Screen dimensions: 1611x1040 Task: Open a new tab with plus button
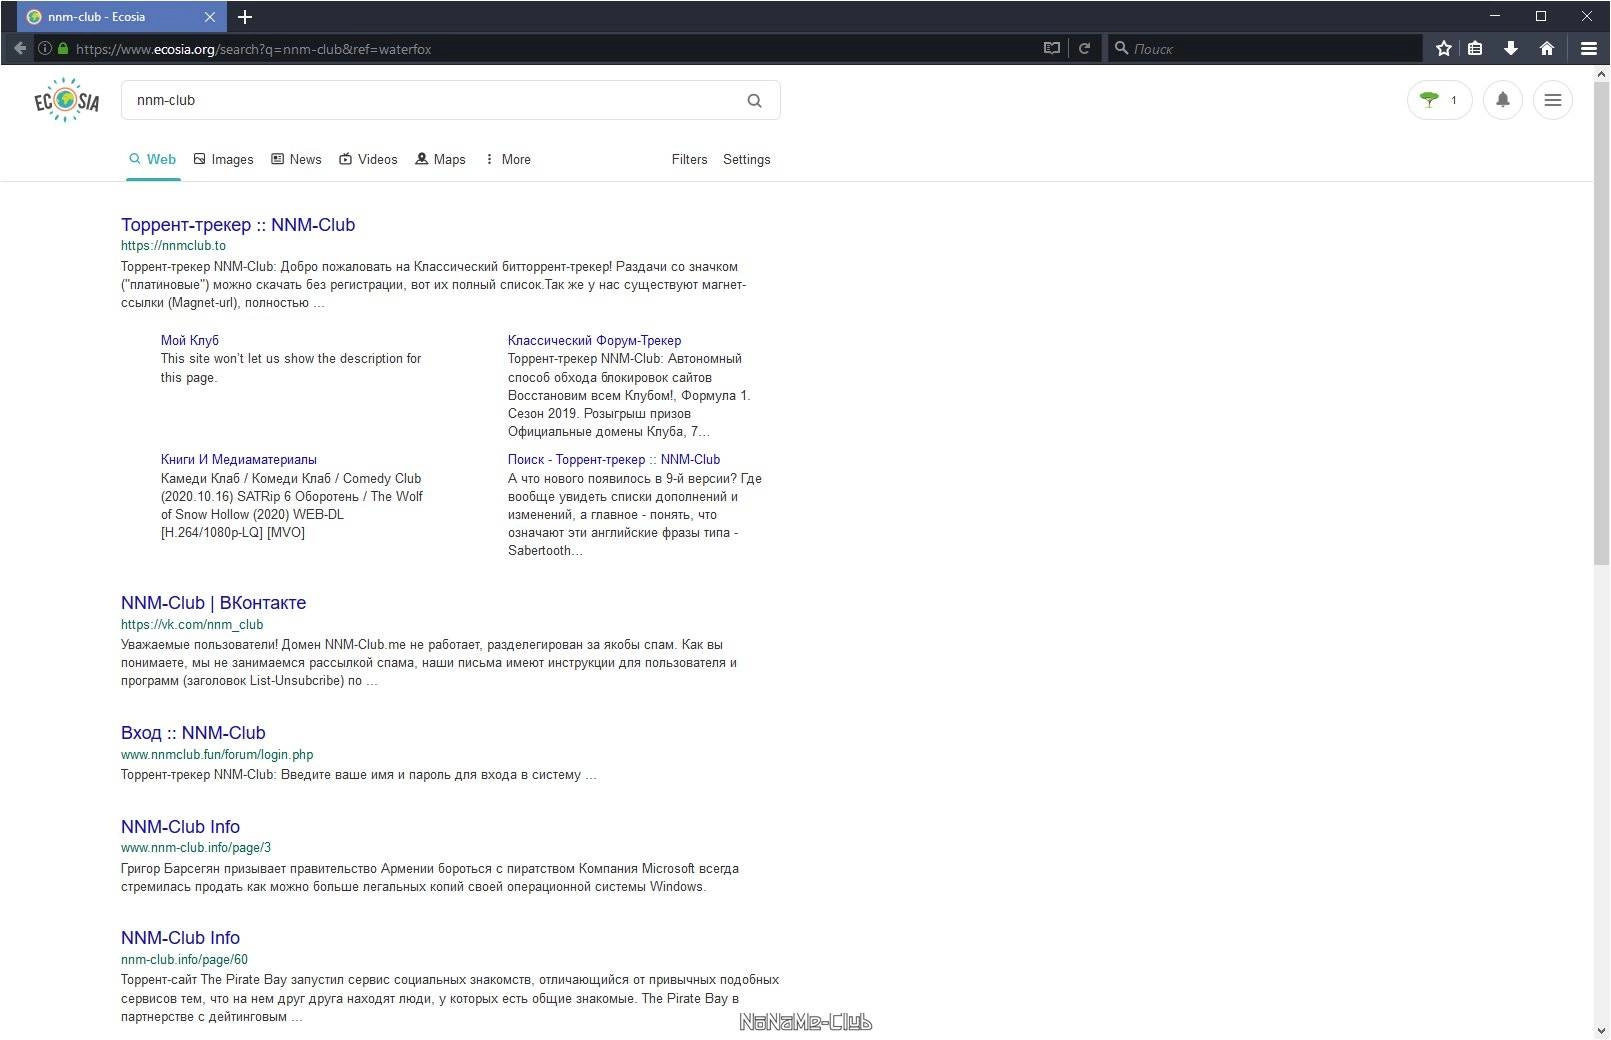pyautogui.click(x=245, y=17)
